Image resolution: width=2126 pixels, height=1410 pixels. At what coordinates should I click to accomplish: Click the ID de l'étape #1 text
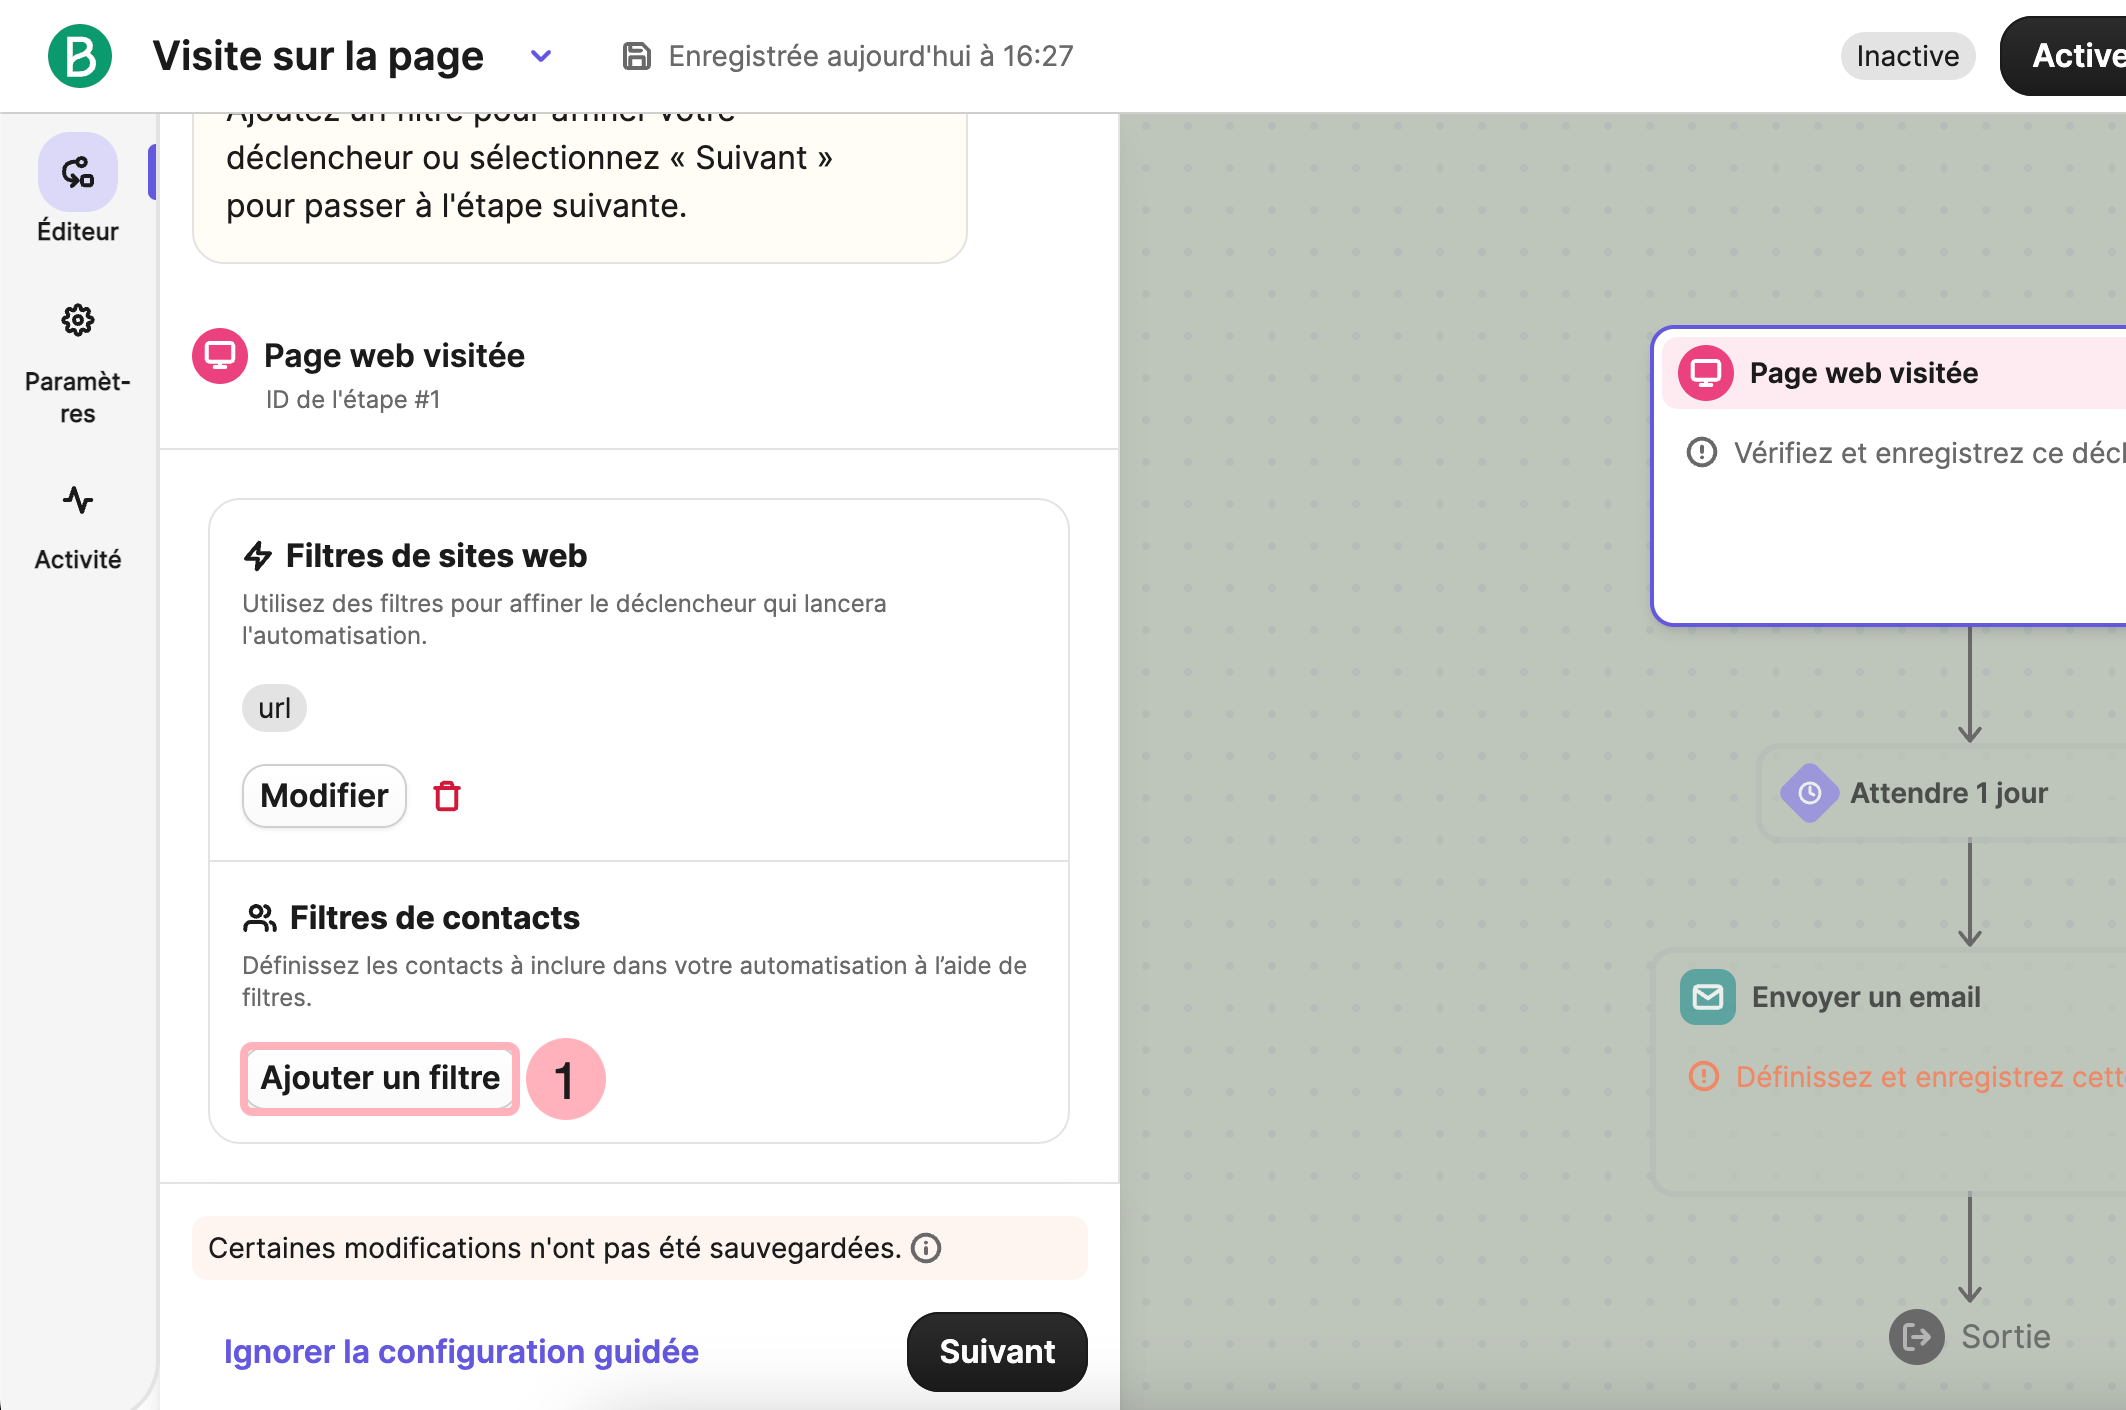pos(353,400)
